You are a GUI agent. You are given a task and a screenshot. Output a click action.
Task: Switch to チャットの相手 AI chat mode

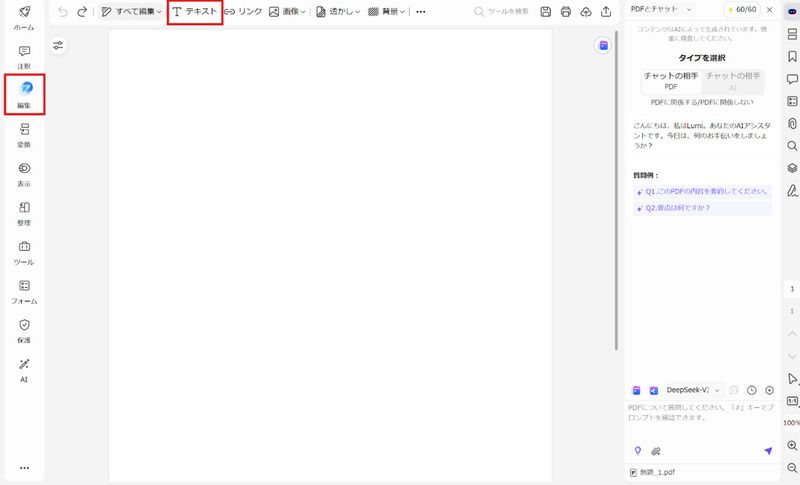[x=732, y=81]
